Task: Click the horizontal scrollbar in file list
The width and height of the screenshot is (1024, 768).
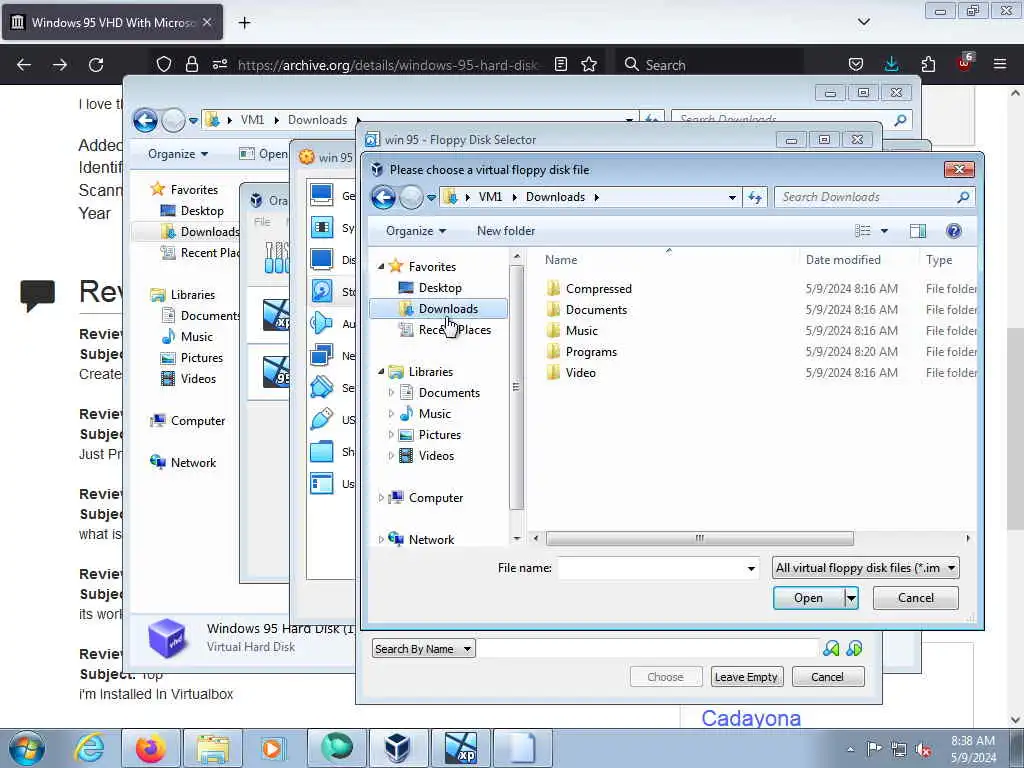Action: point(699,538)
